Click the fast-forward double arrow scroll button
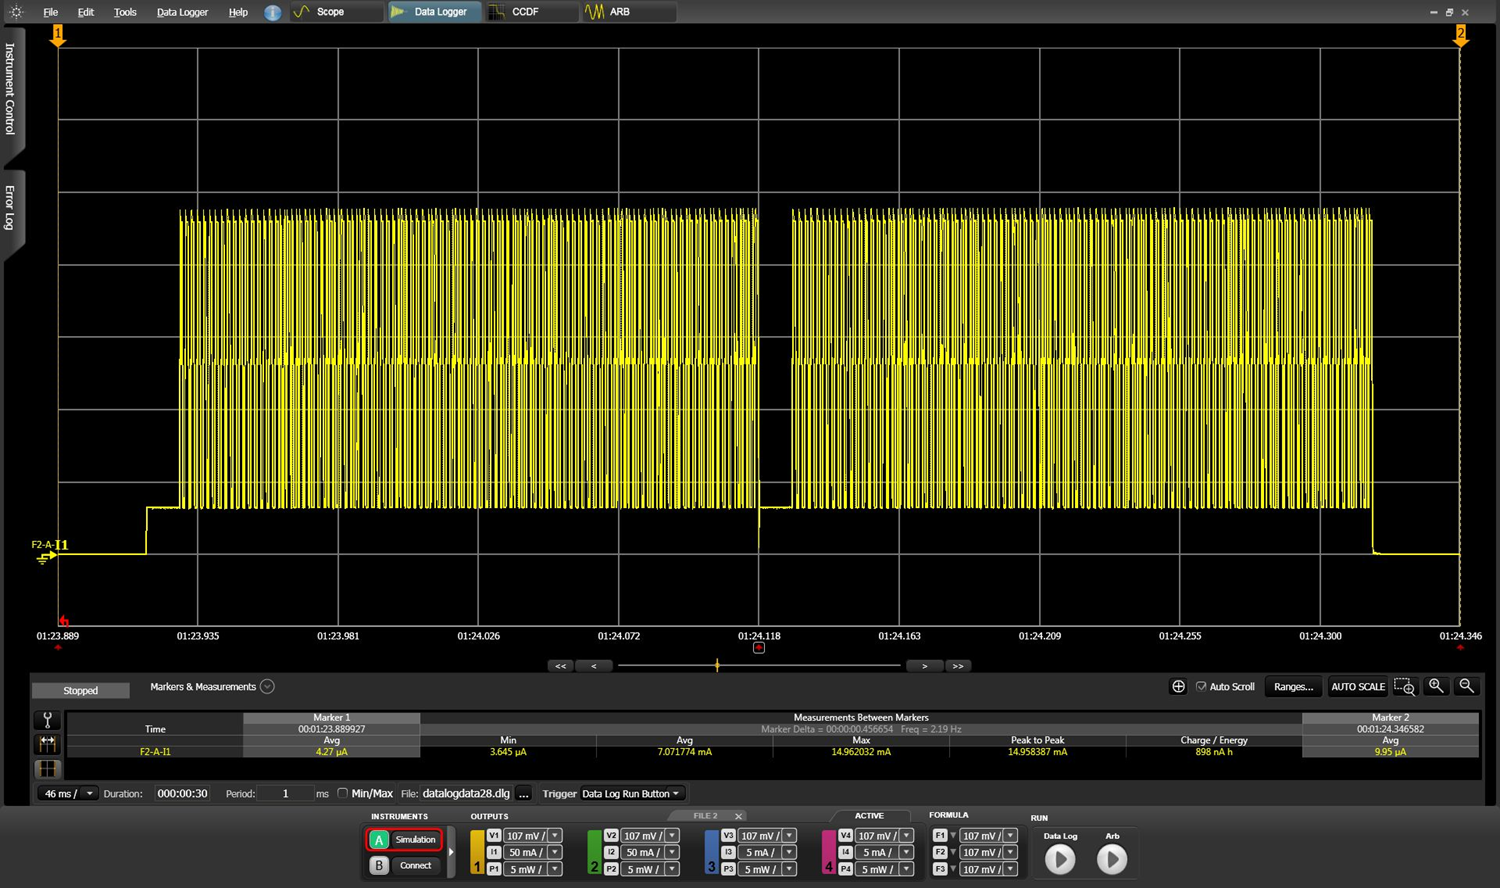The height and width of the screenshot is (888, 1500). point(958,666)
